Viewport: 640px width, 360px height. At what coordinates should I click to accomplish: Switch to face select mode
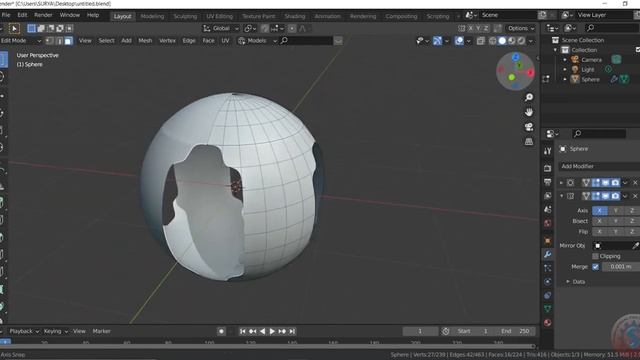click(68, 41)
